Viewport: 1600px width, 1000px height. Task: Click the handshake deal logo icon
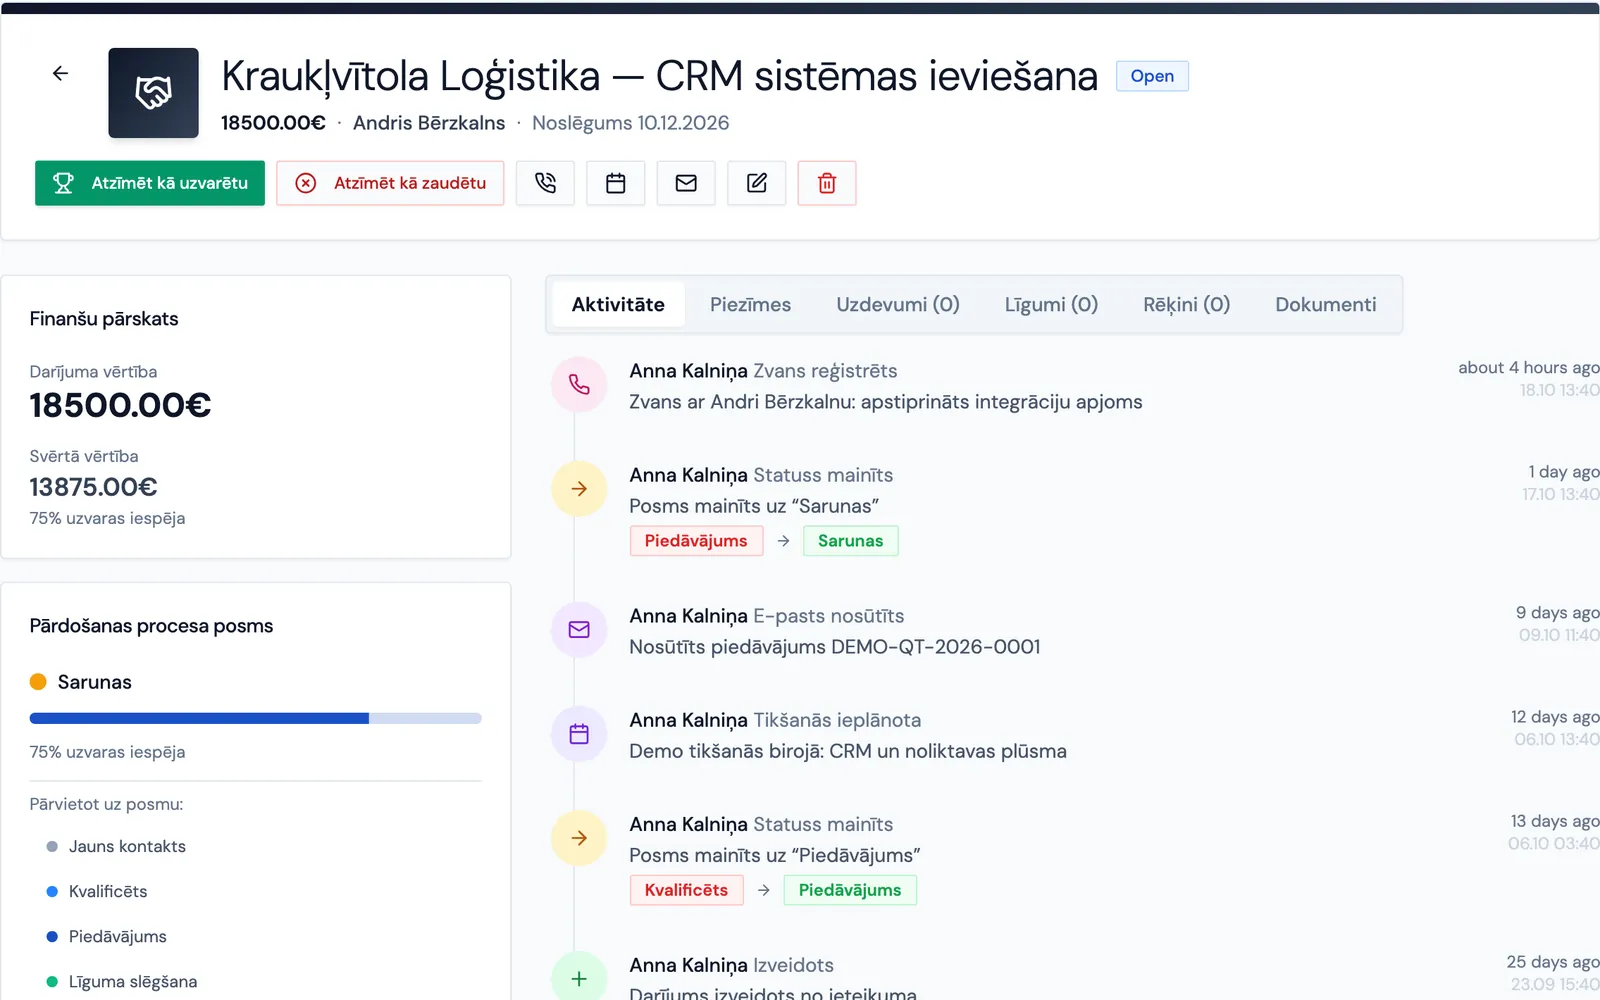(x=153, y=93)
